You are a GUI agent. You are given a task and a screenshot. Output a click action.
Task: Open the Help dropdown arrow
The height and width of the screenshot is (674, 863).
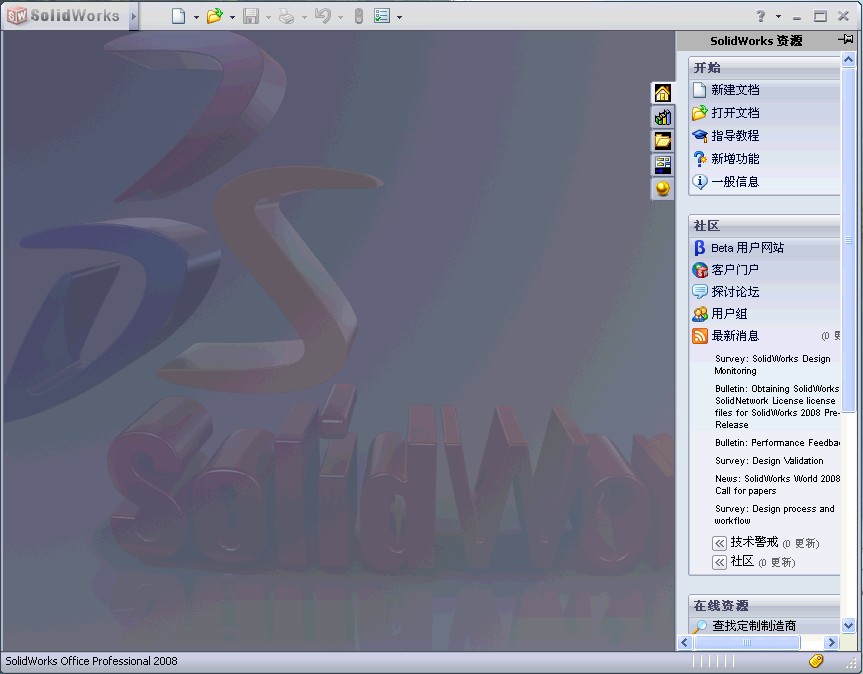[778, 16]
